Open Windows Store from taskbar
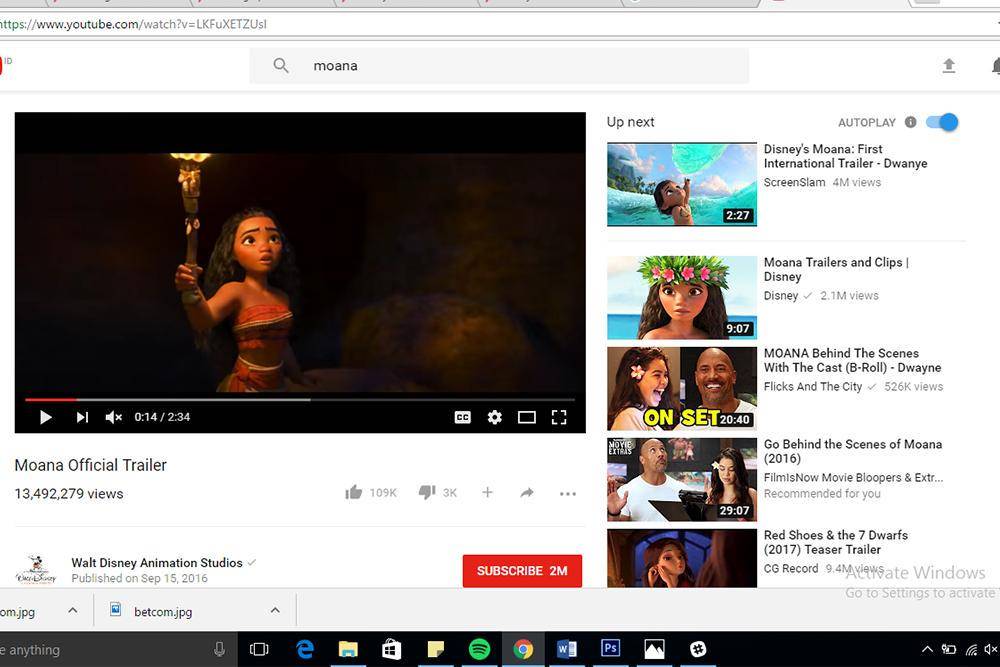Image resolution: width=1000 pixels, height=667 pixels. (x=392, y=649)
